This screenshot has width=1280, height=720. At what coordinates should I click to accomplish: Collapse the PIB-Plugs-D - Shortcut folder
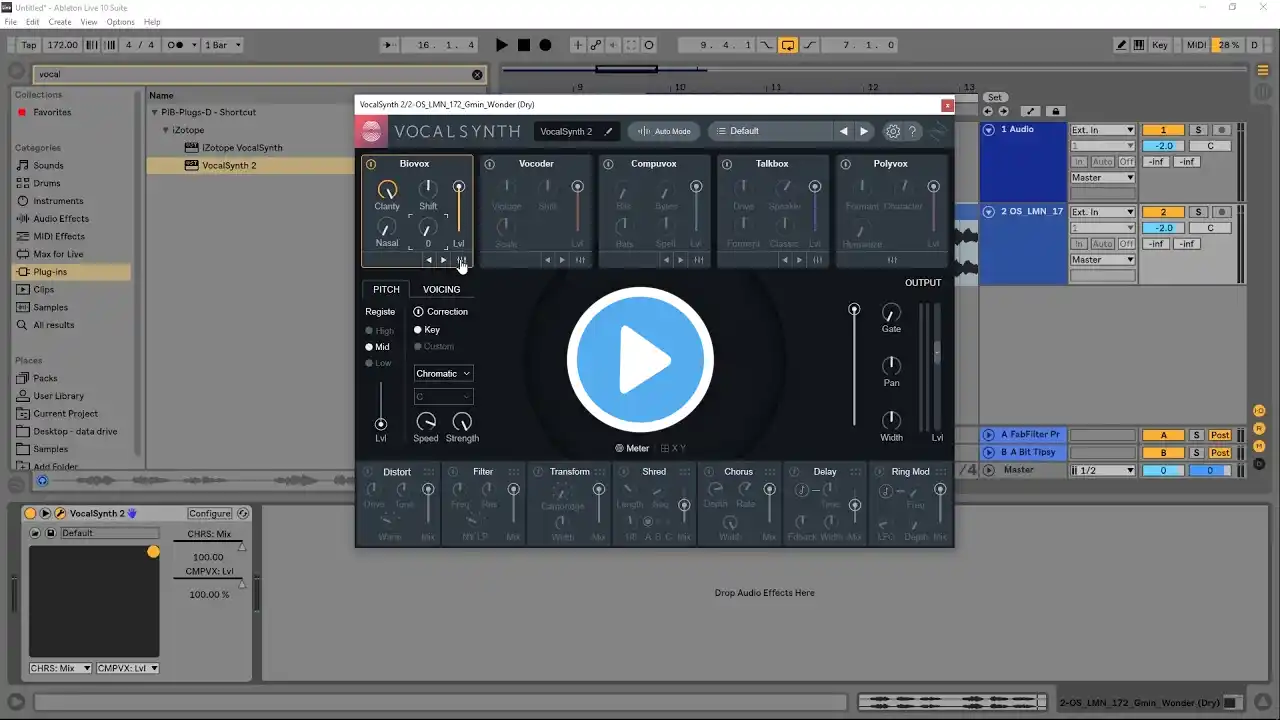point(154,112)
